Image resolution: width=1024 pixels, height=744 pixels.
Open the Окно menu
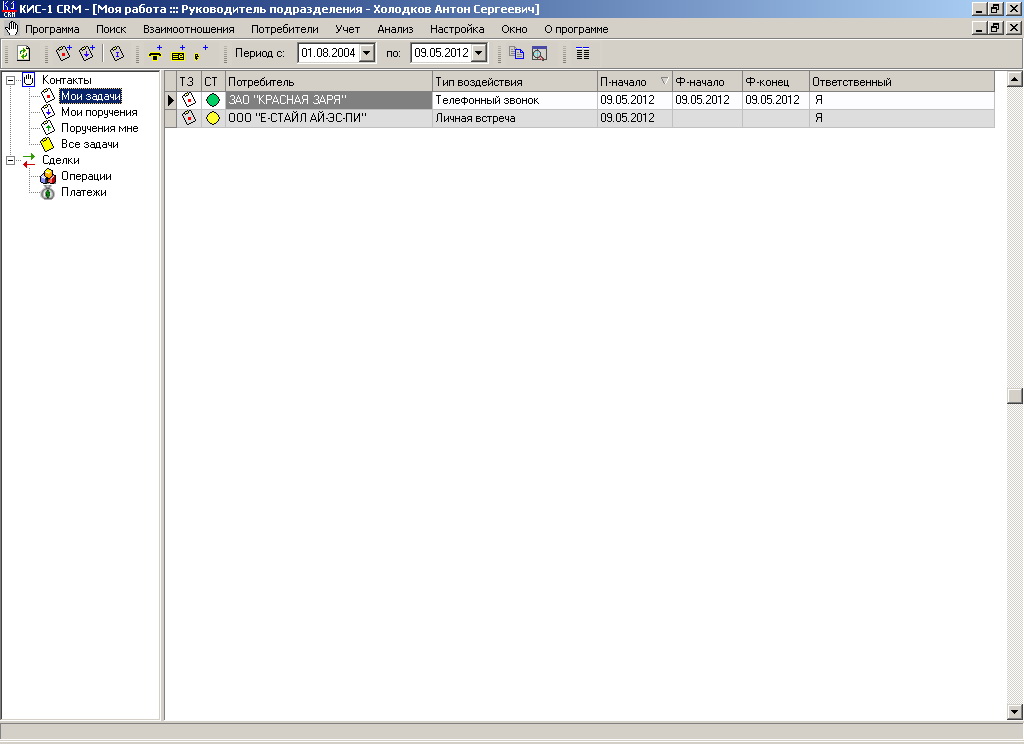514,29
